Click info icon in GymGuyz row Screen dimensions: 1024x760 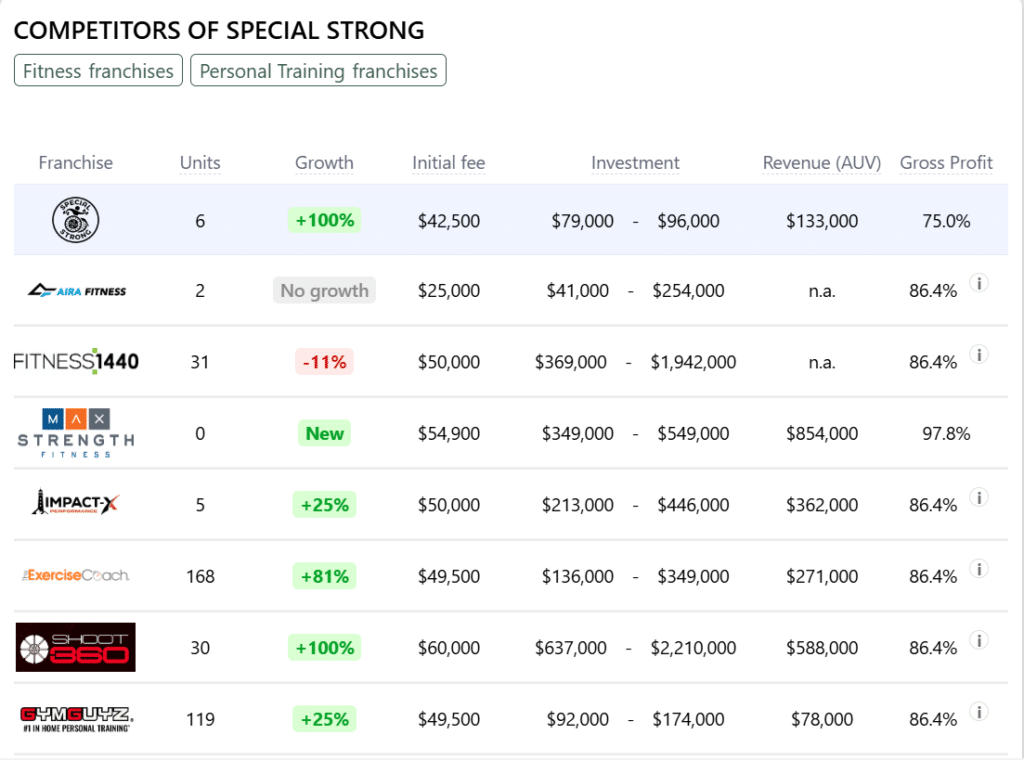(979, 712)
